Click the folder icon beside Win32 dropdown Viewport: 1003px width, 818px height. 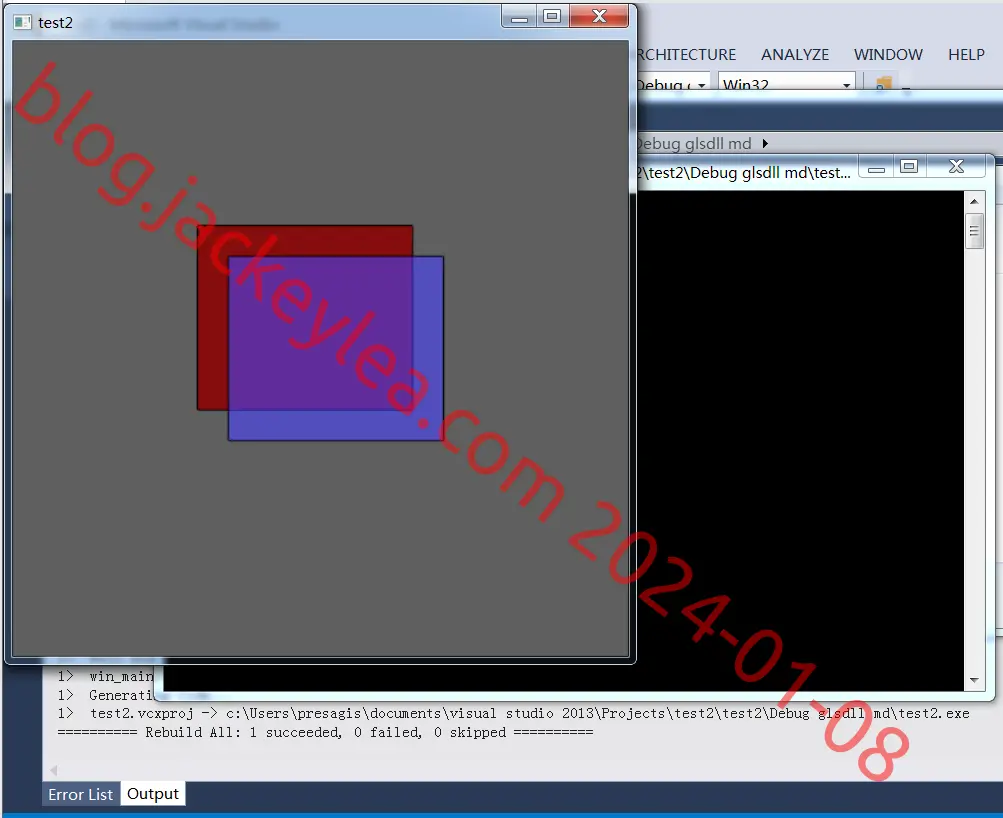pyautogui.click(x=883, y=84)
